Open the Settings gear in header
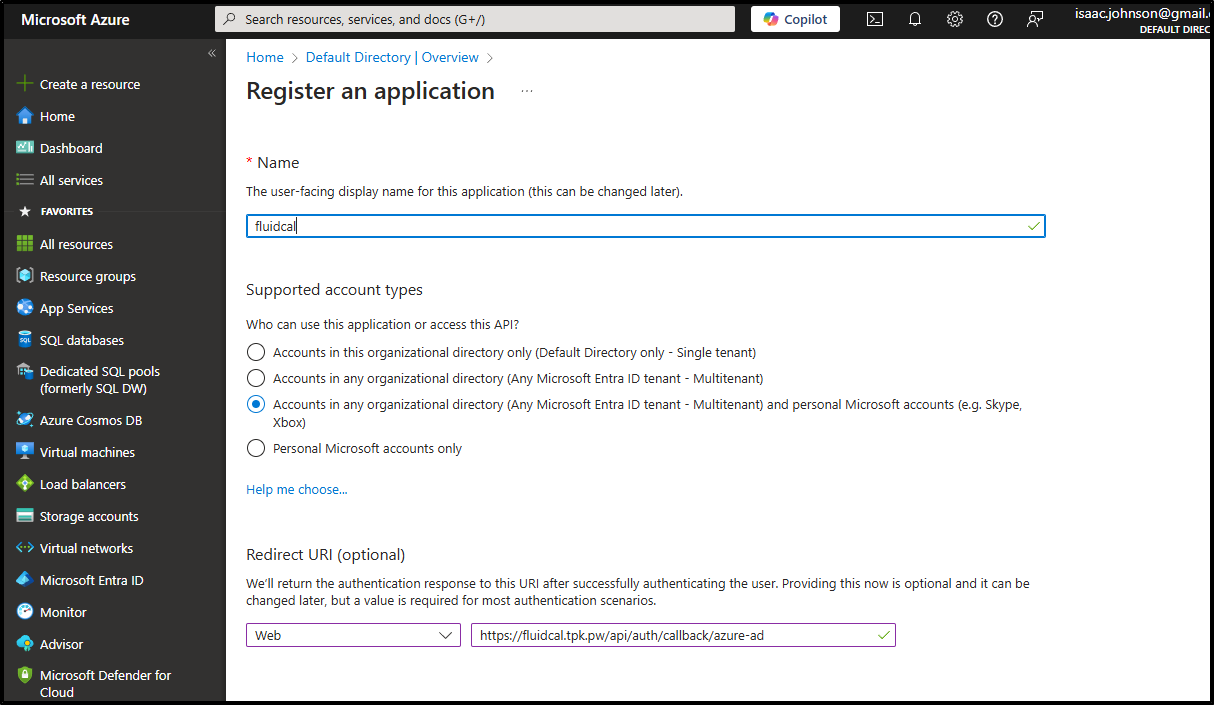Image resolution: width=1214 pixels, height=705 pixels. point(955,19)
